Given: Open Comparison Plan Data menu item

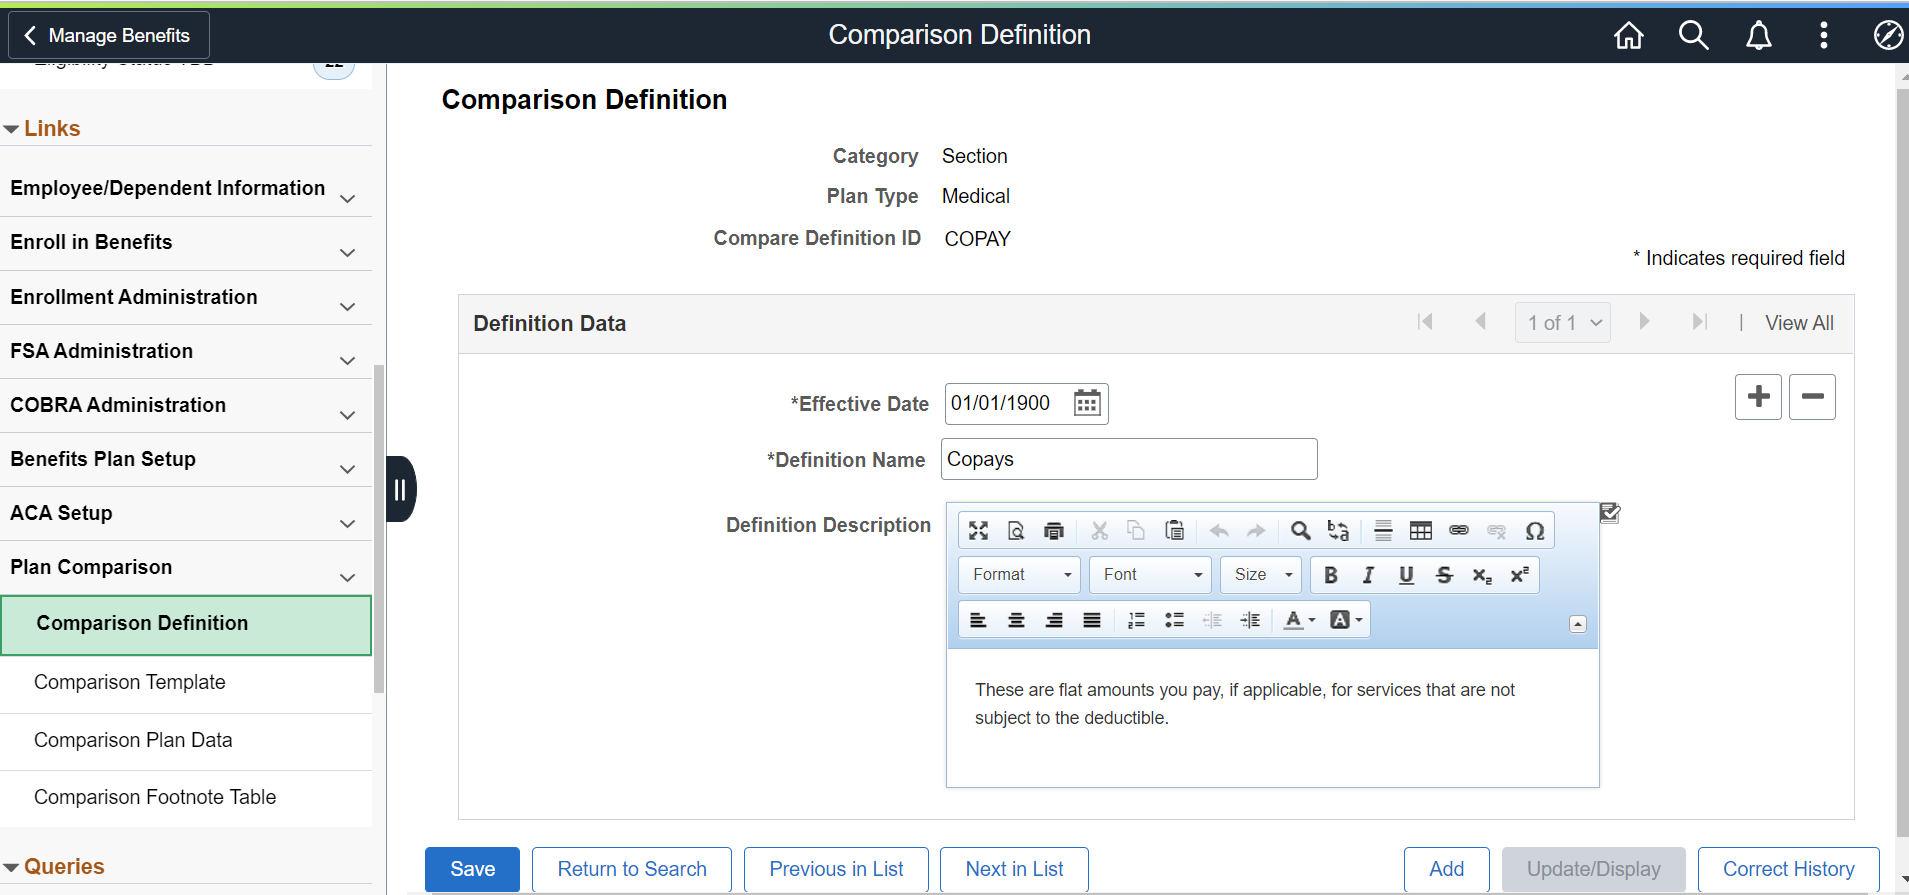Looking at the screenshot, I should 133,741.
